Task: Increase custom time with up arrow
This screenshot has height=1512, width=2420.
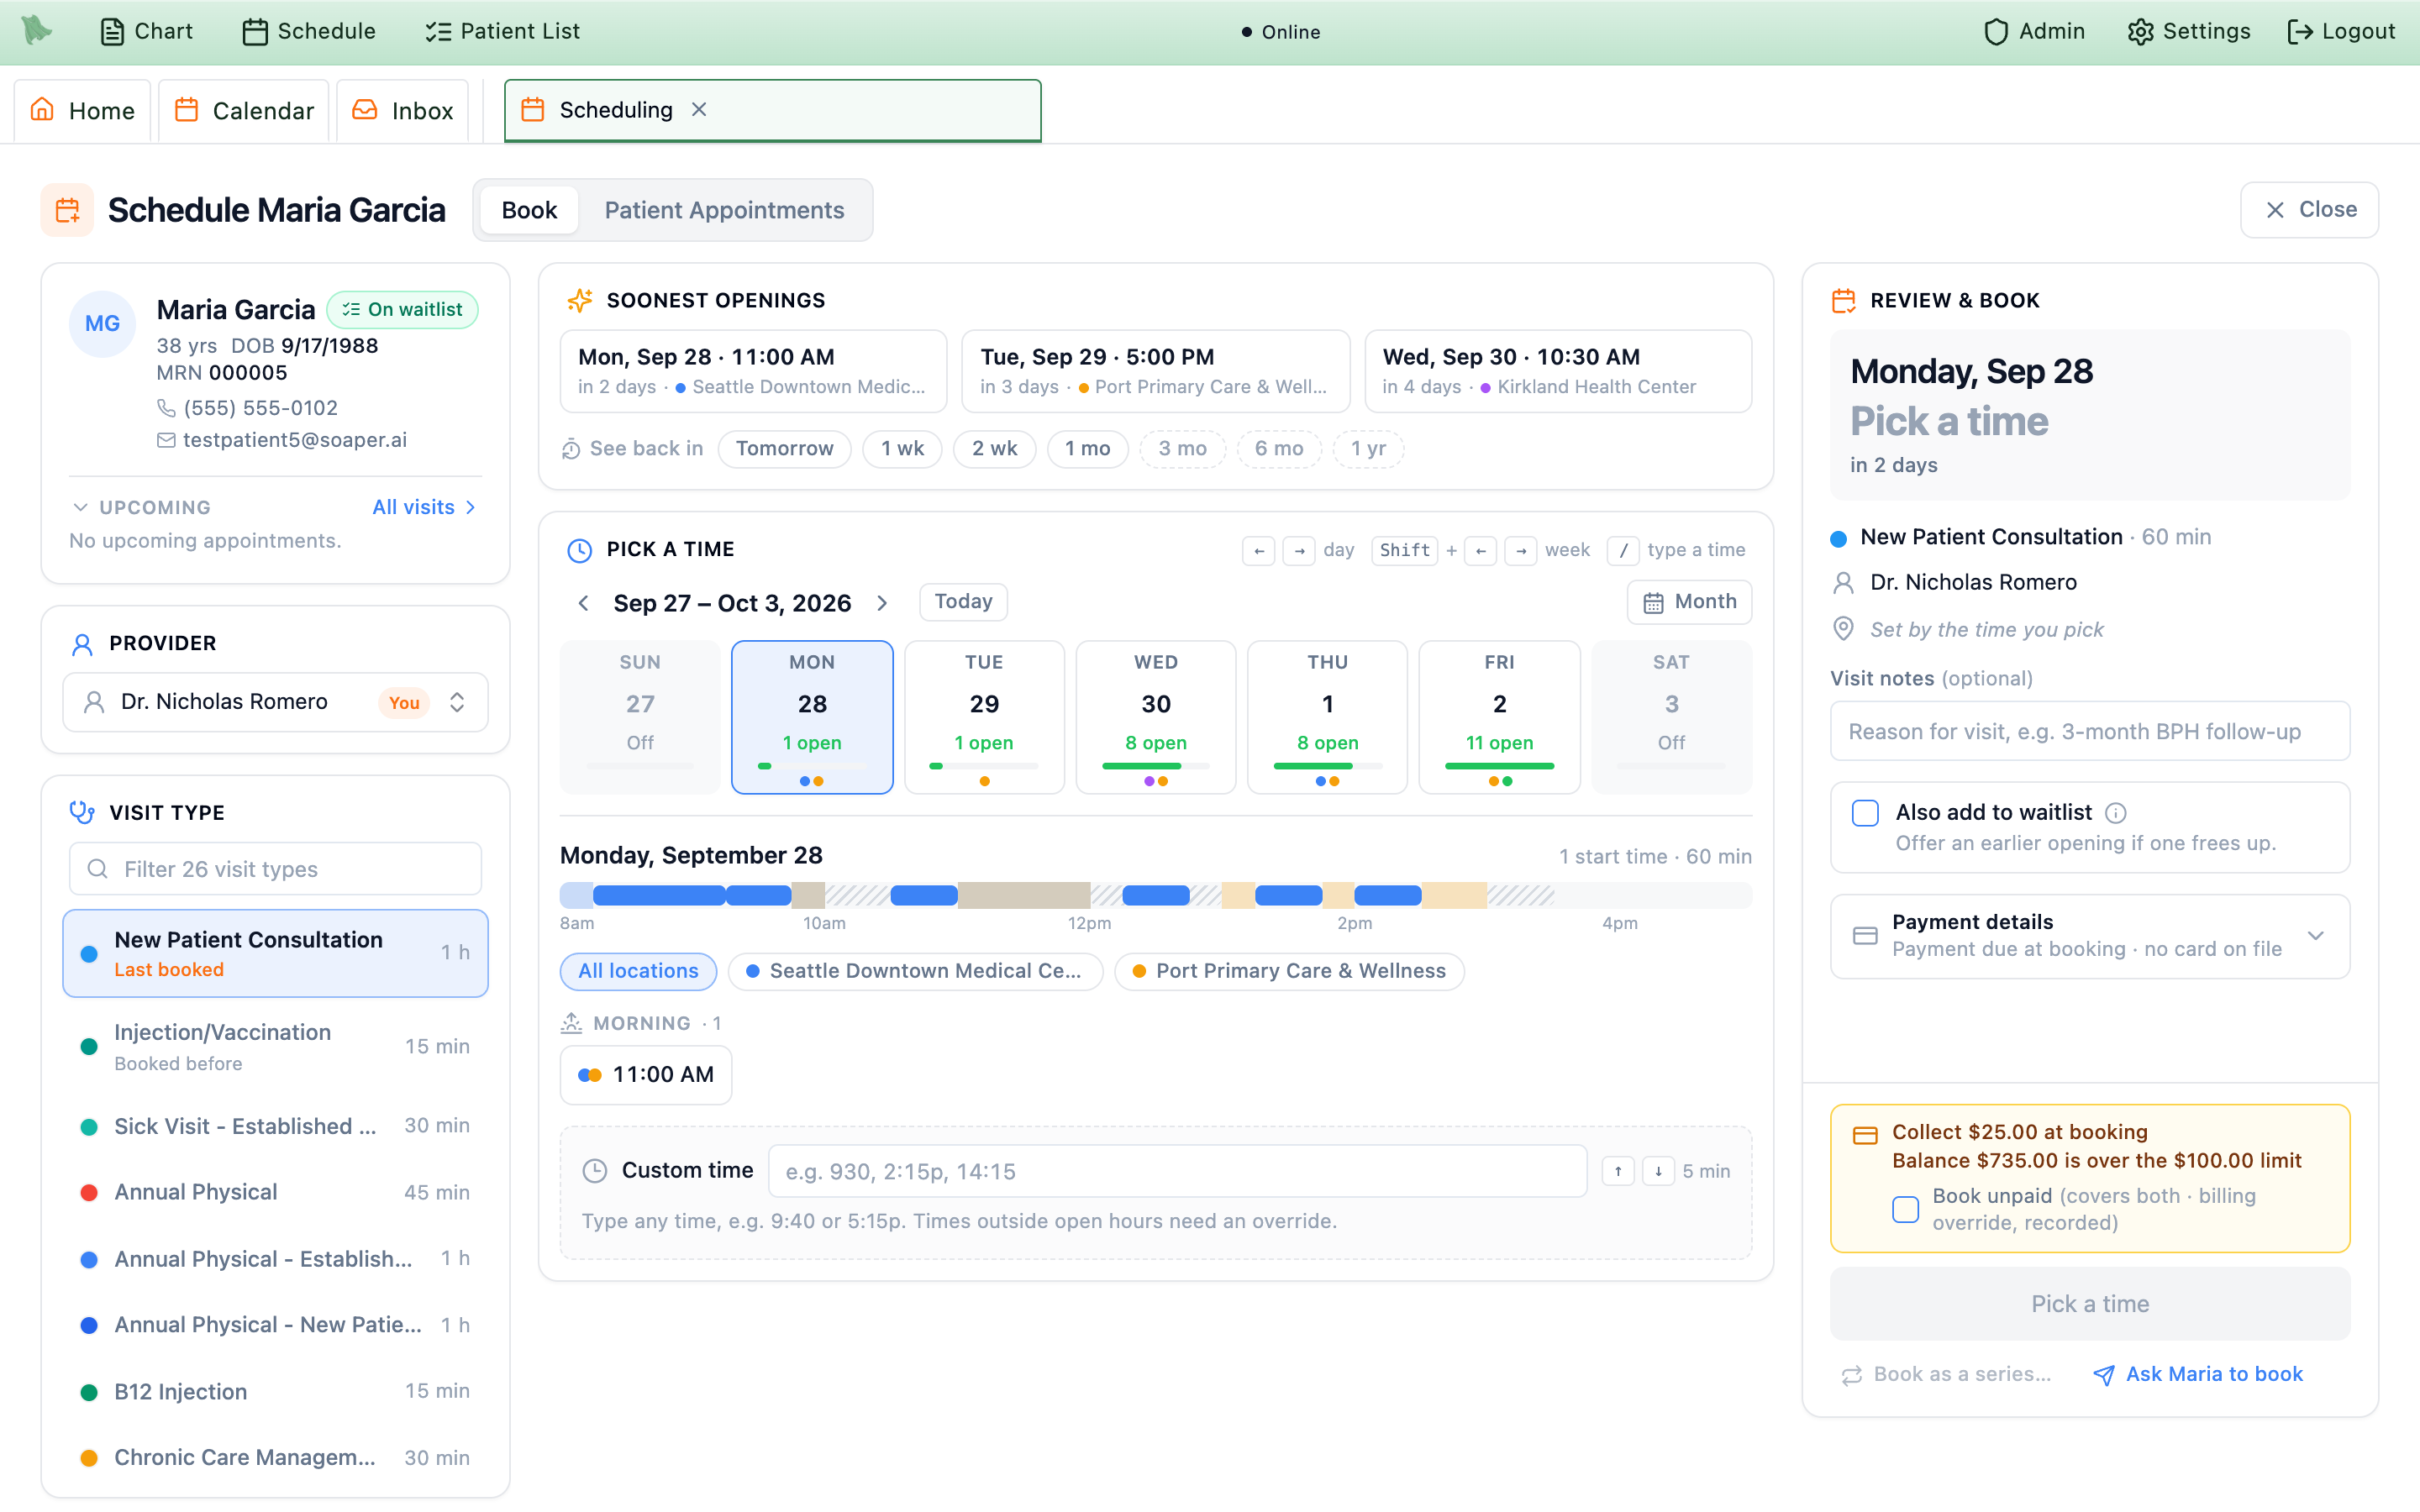Action: tap(1618, 1171)
